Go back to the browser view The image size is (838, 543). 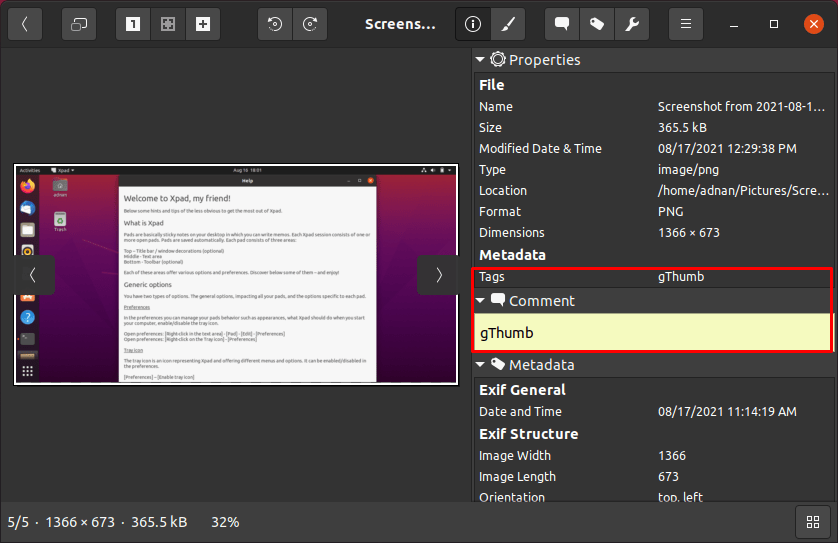[25, 24]
